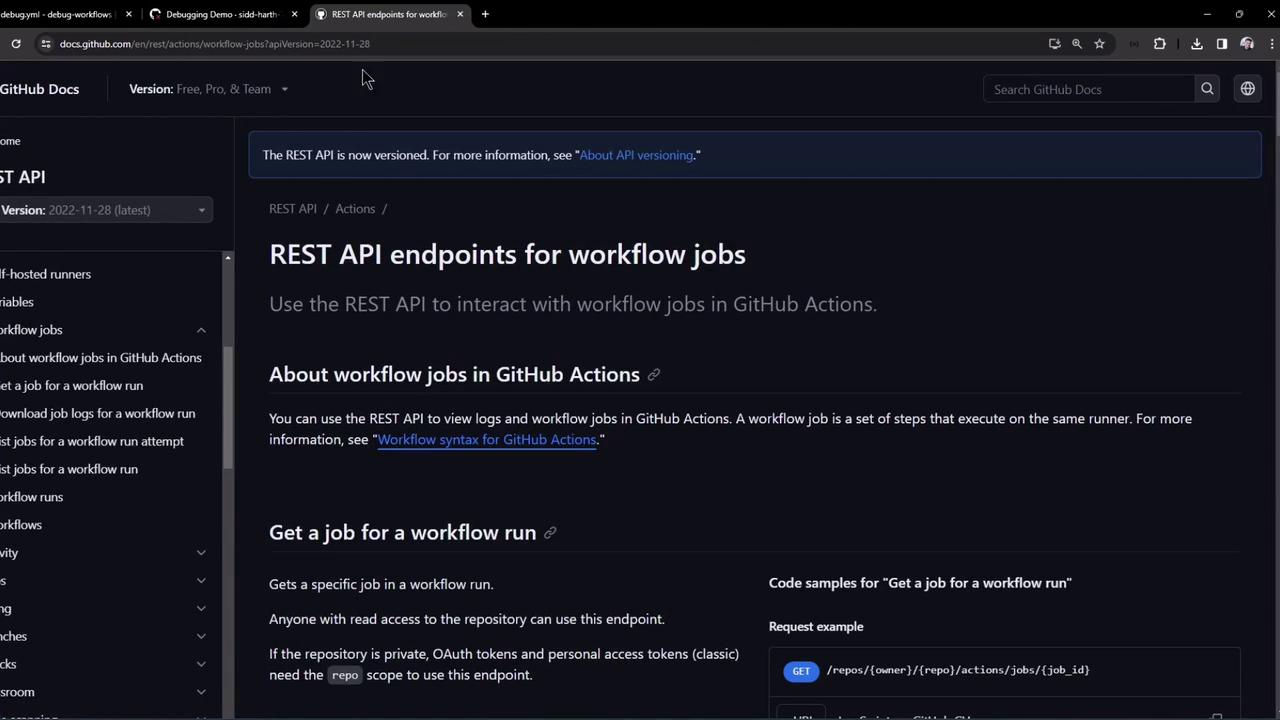Expand the Branches sidebar section chevron
This screenshot has width=1280, height=720.
pos(201,637)
